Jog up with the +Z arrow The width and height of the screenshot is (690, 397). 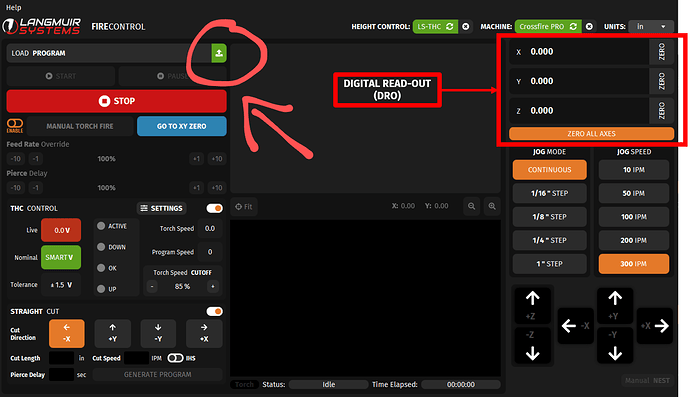coord(532,305)
